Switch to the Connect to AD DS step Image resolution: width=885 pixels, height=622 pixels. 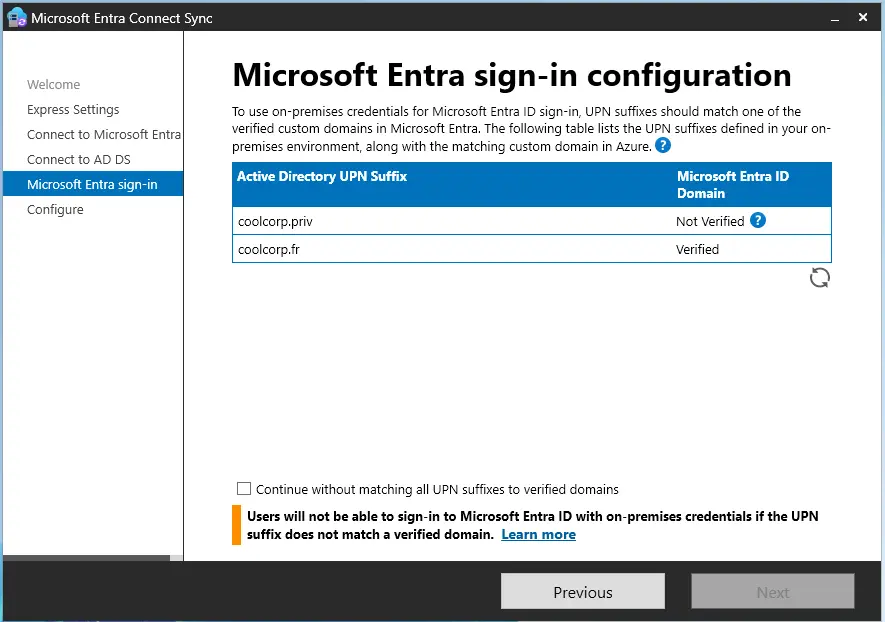pyautogui.click(x=79, y=160)
